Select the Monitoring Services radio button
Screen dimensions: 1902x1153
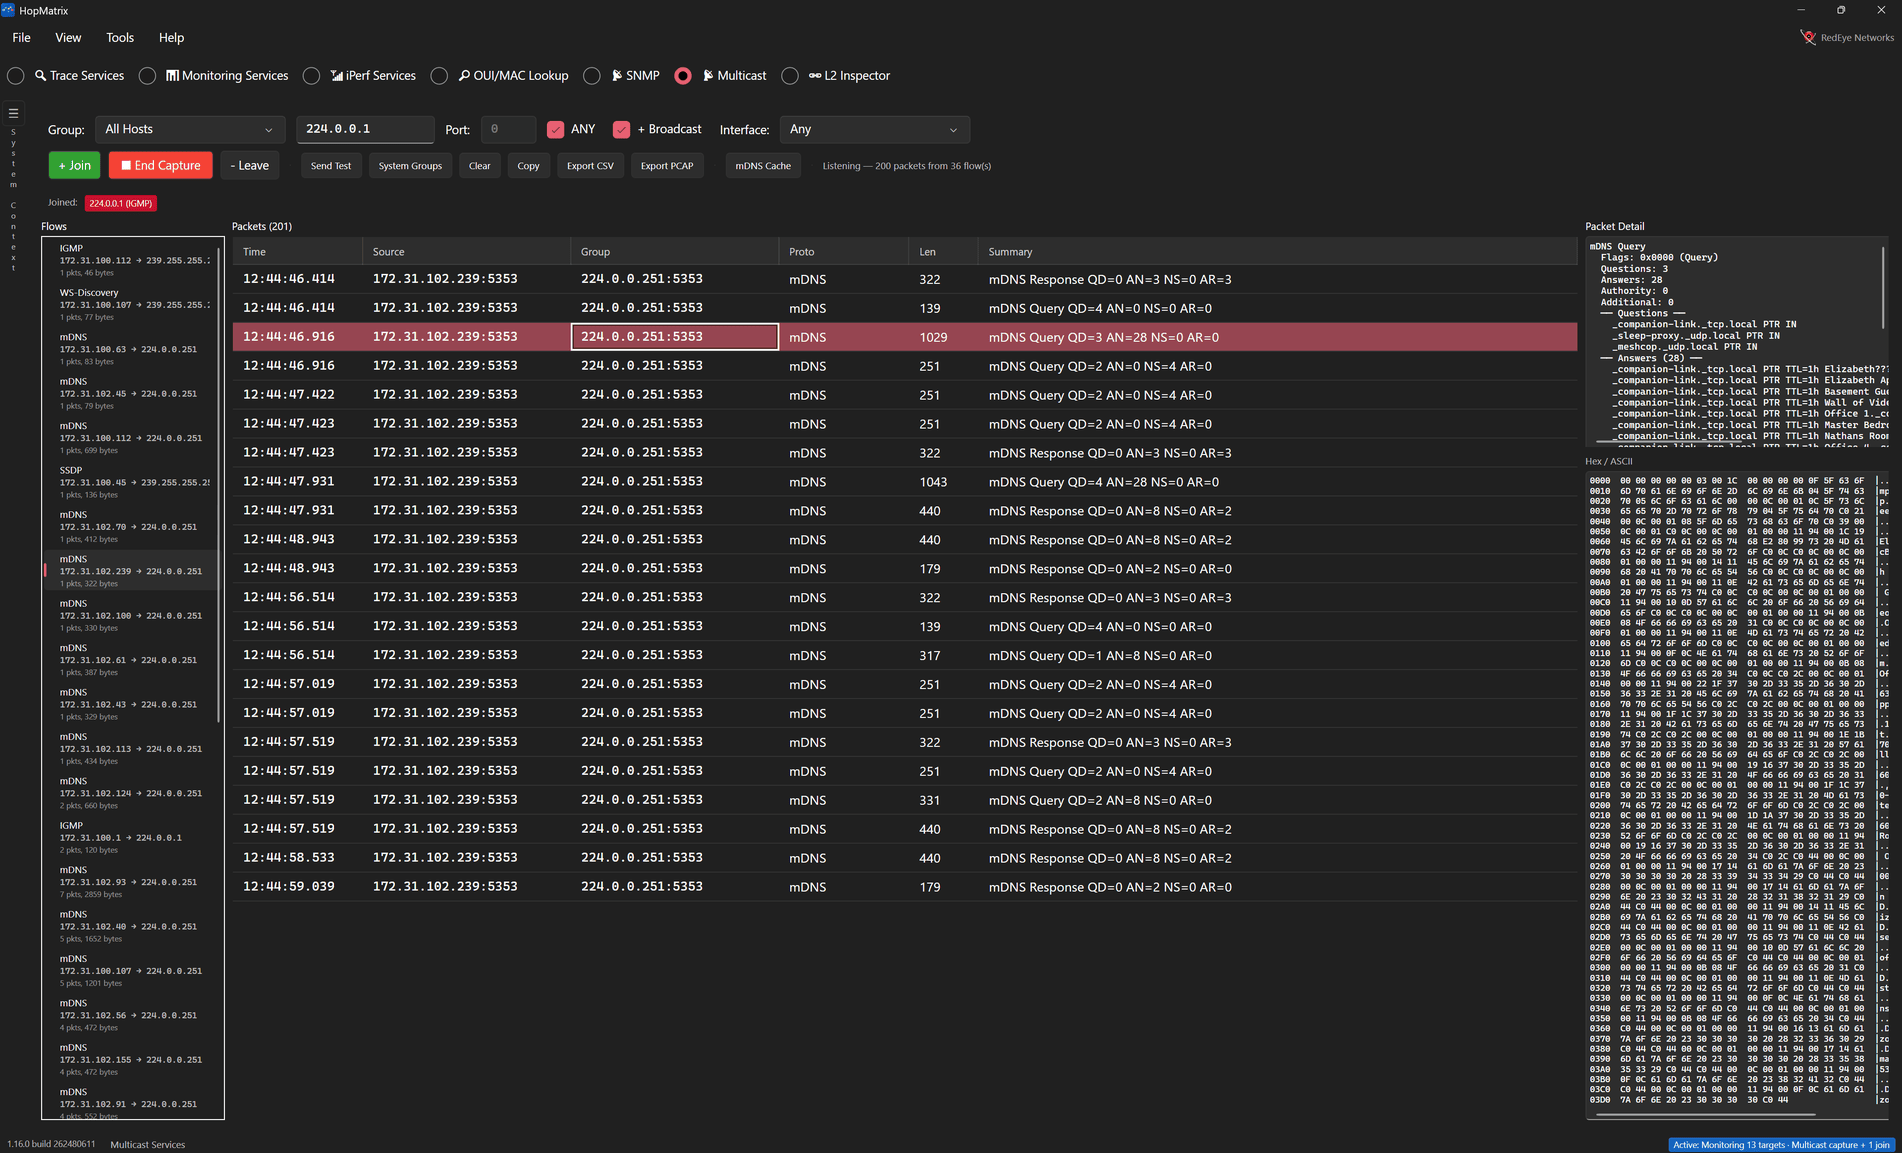click(x=148, y=76)
